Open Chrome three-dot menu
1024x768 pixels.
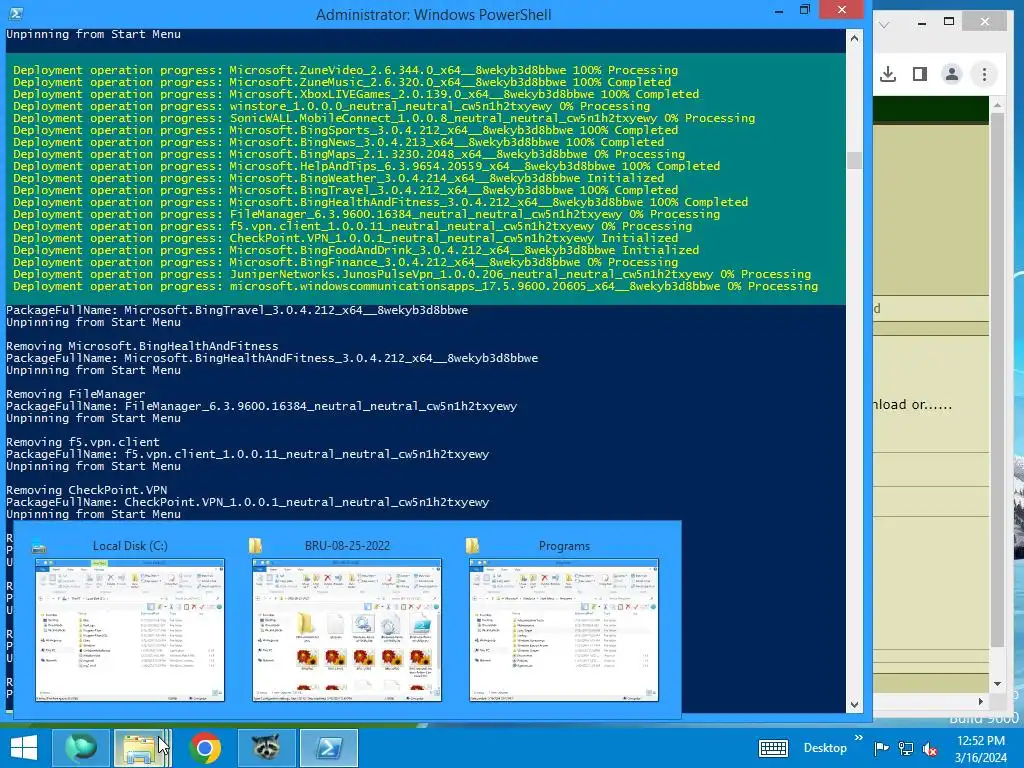pyautogui.click(x=984, y=74)
